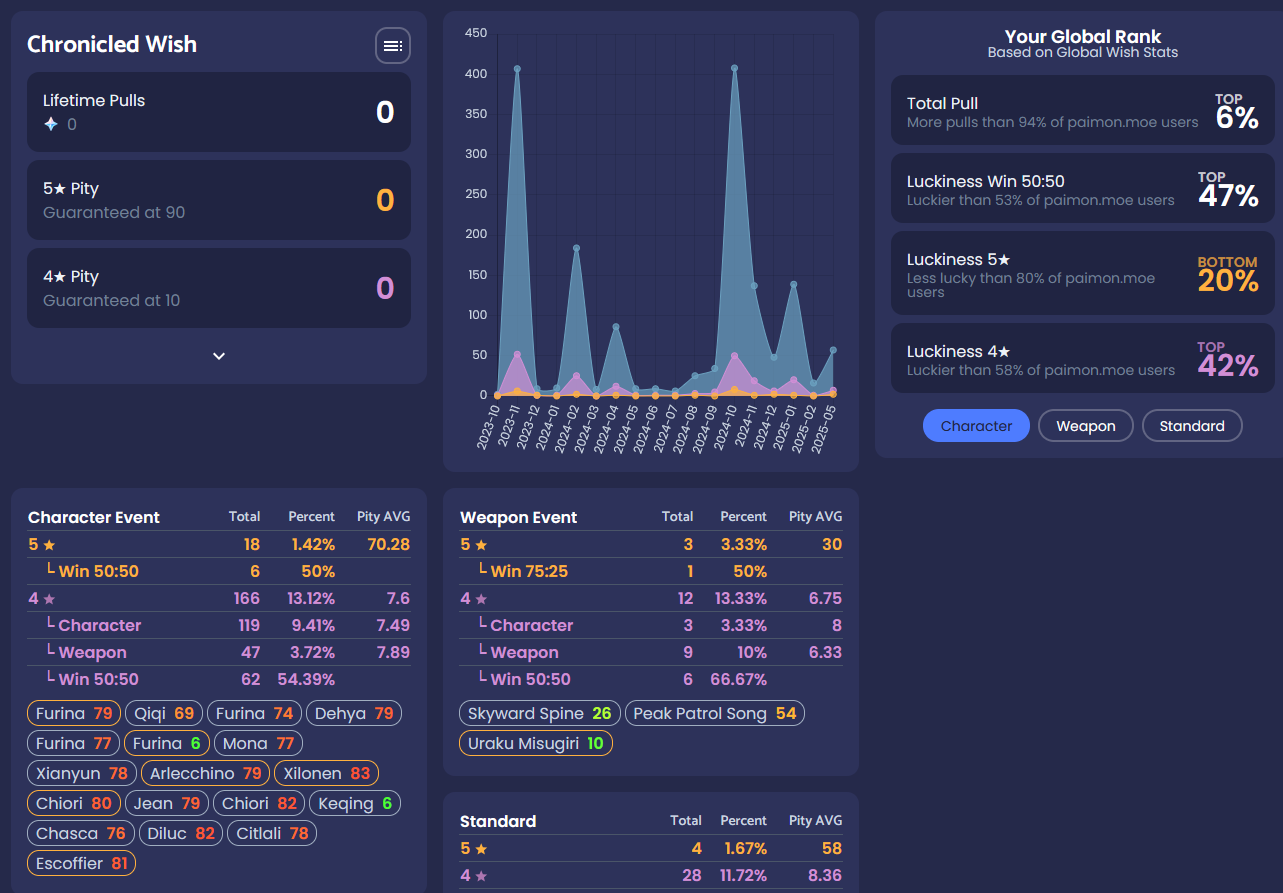
Task: Click the Escoffier 81 pull badge
Action: (82, 864)
